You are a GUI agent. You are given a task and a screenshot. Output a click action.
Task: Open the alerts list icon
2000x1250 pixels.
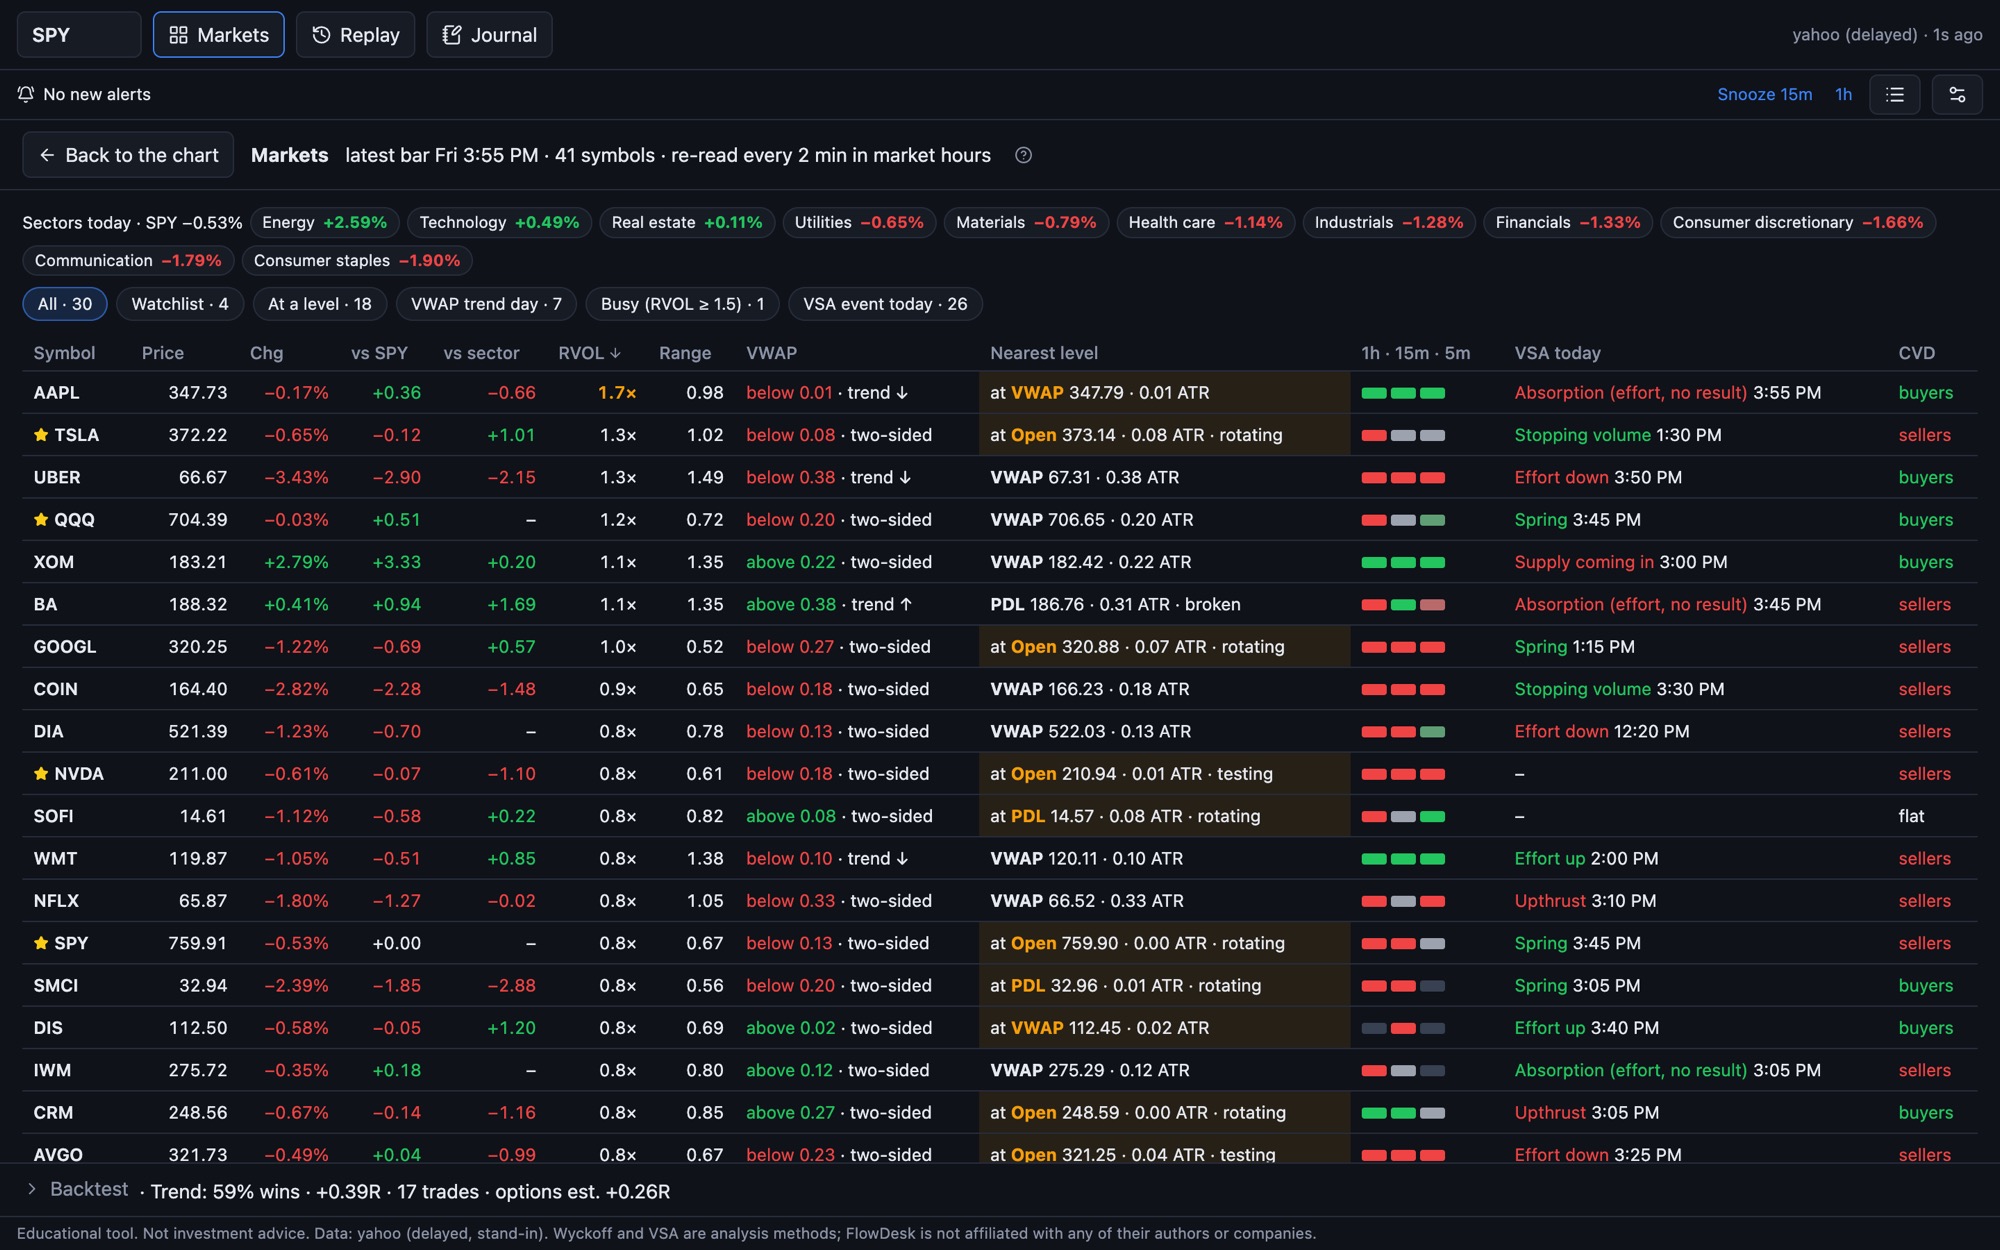1894,95
